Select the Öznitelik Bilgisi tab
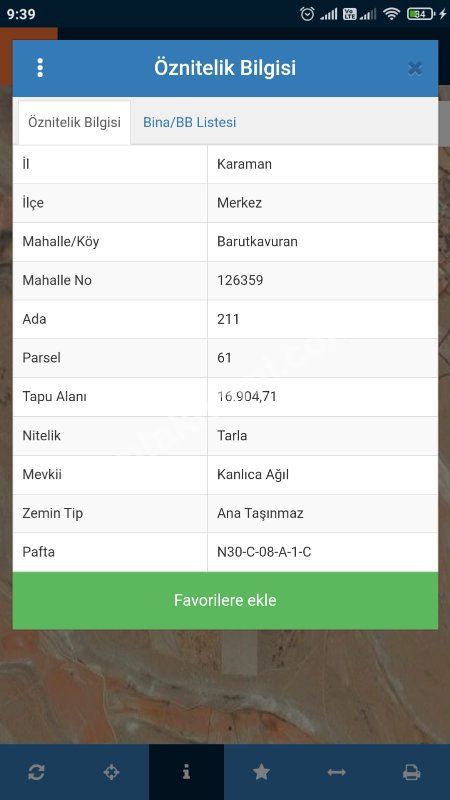The image size is (450, 800). pos(74,122)
